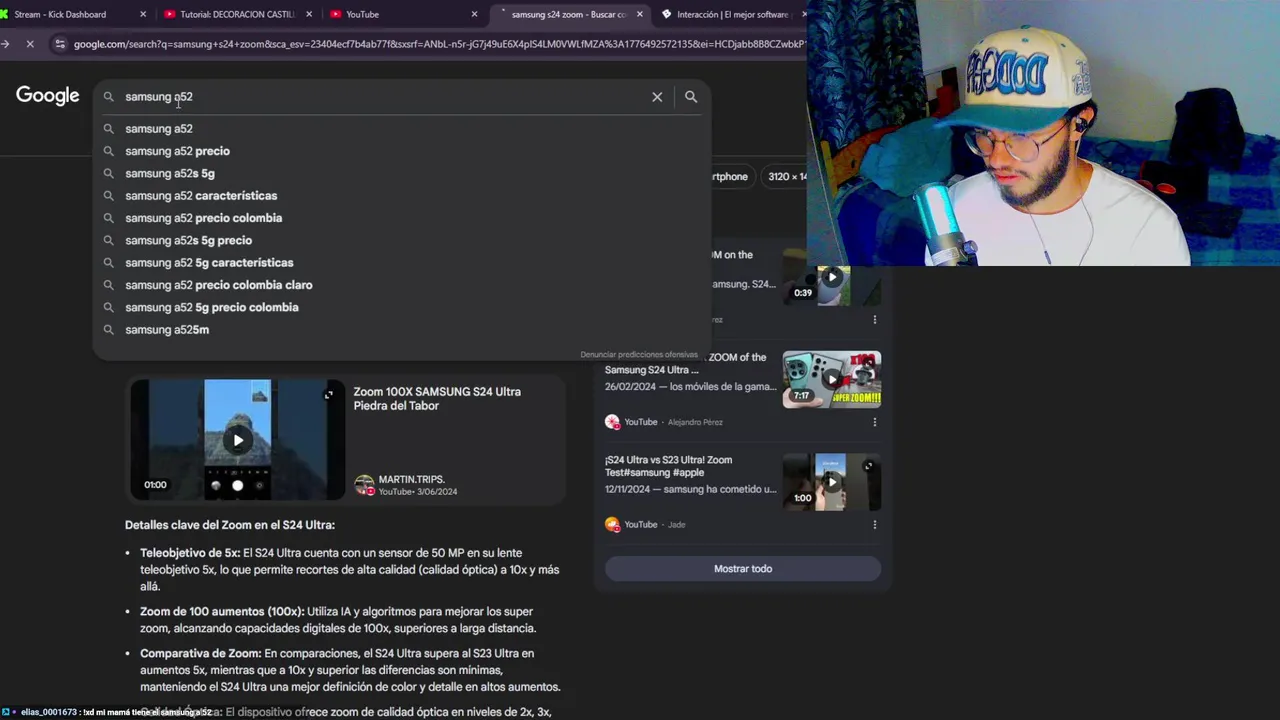The height and width of the screenshot is (720, 1280).
Task: Click "Denunciar predicciones ofensivas" link
Action: 639,355
